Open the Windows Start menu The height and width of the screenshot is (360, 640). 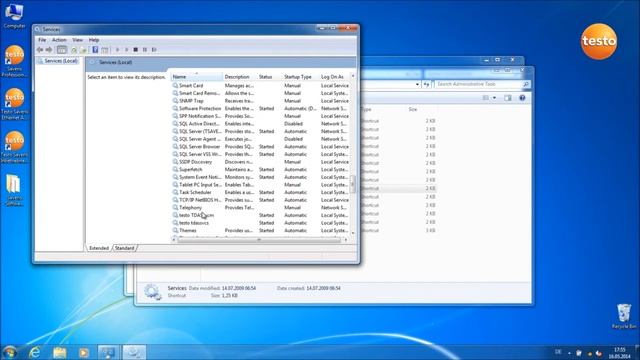pyautogui.click(x=9, y=352)
